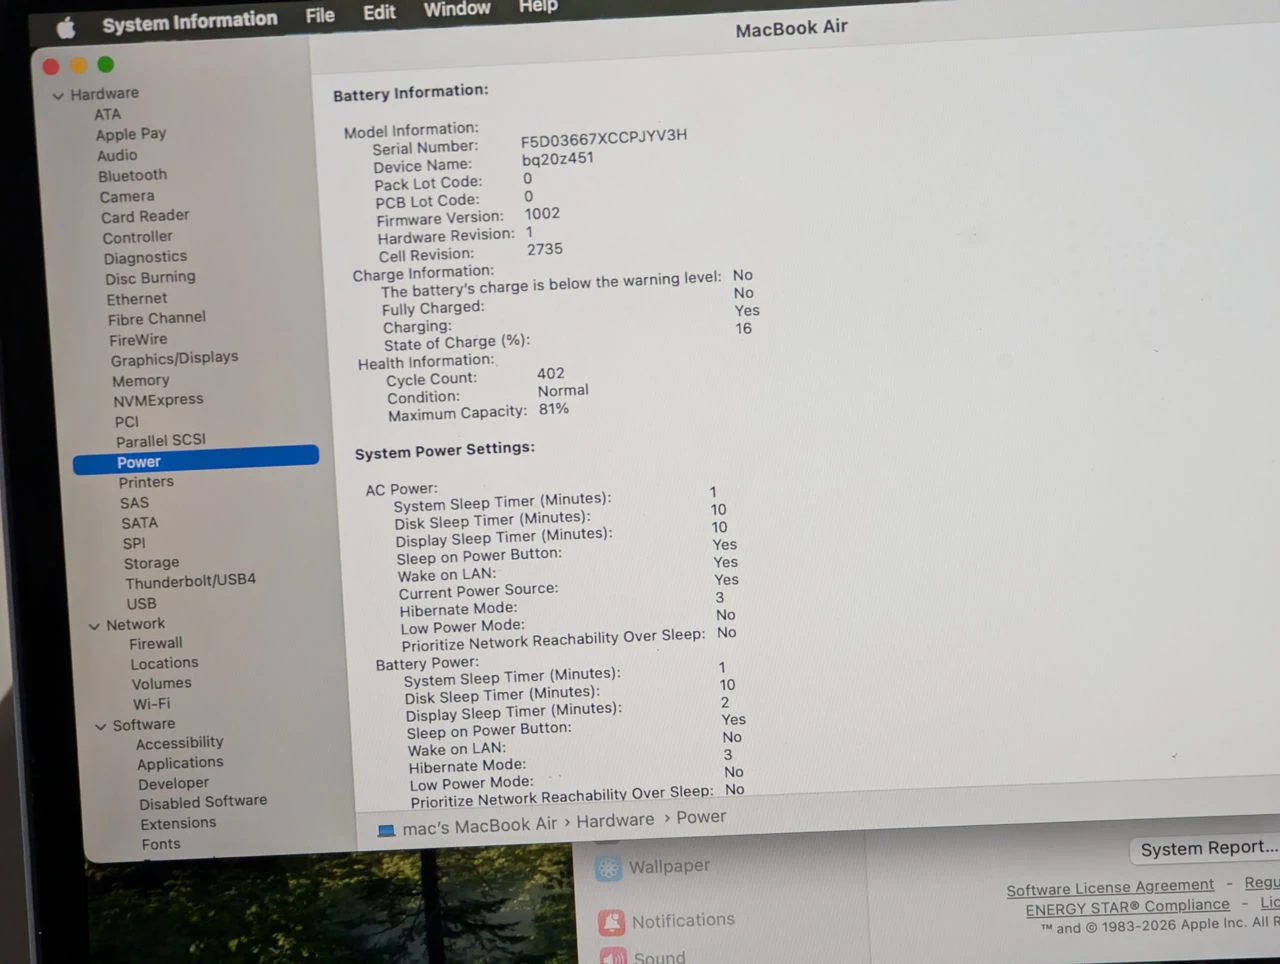The width and height of the screenshot is (1280, 964).
Task: Select USB in the sidebar
Action: (141, 604)
